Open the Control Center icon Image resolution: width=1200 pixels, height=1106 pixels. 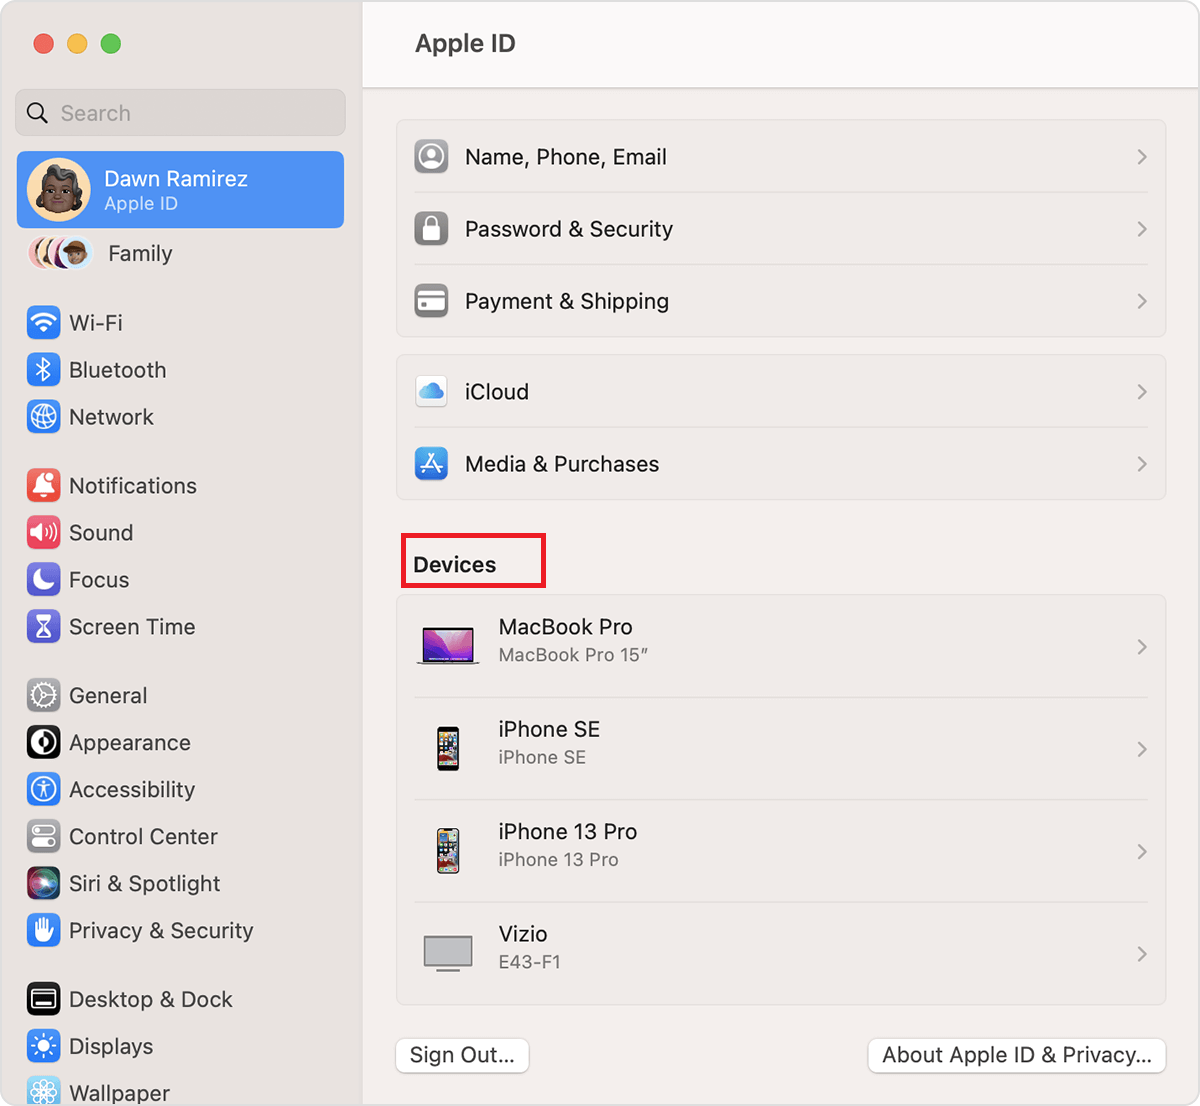pyautogui.click(x=43, y=836)
